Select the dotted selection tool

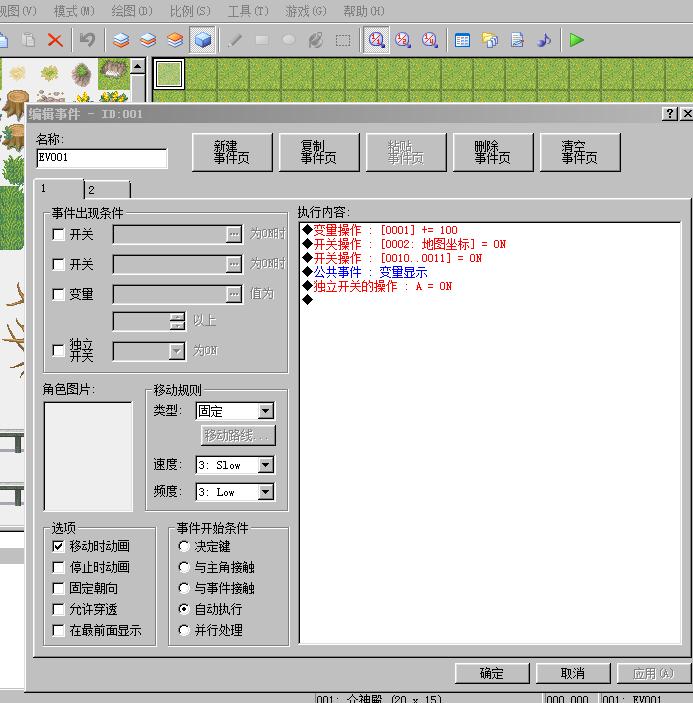343,40
